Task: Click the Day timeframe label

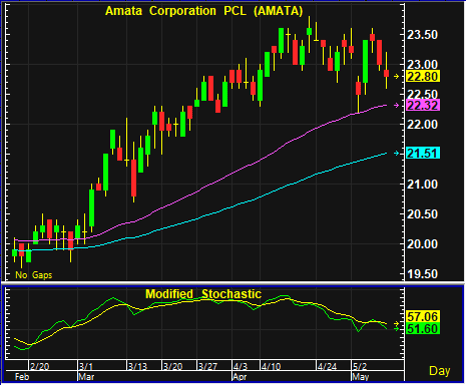Action: click(x=439, y=371)
